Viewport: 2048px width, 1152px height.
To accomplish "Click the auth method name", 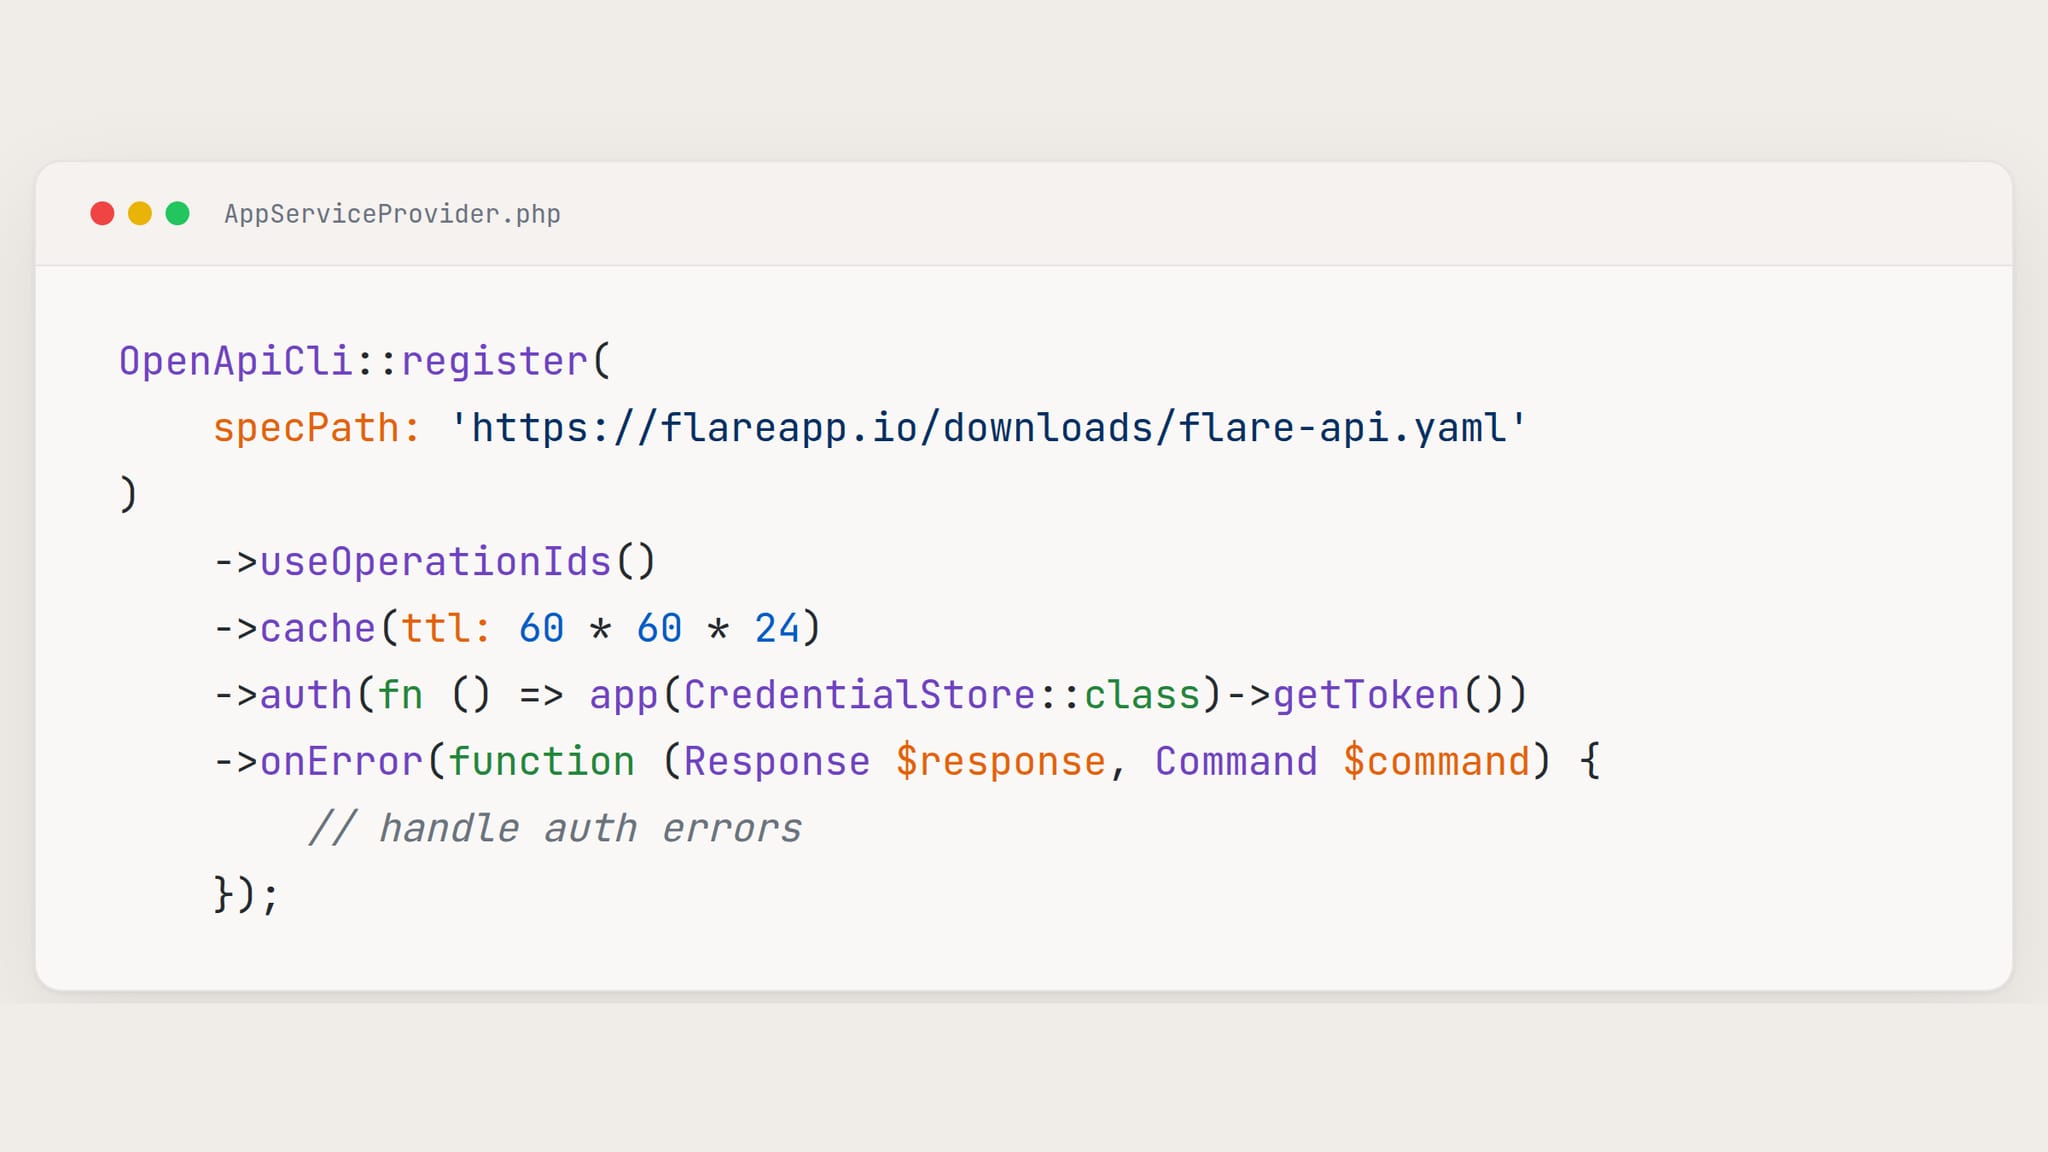I will point(305,695).
